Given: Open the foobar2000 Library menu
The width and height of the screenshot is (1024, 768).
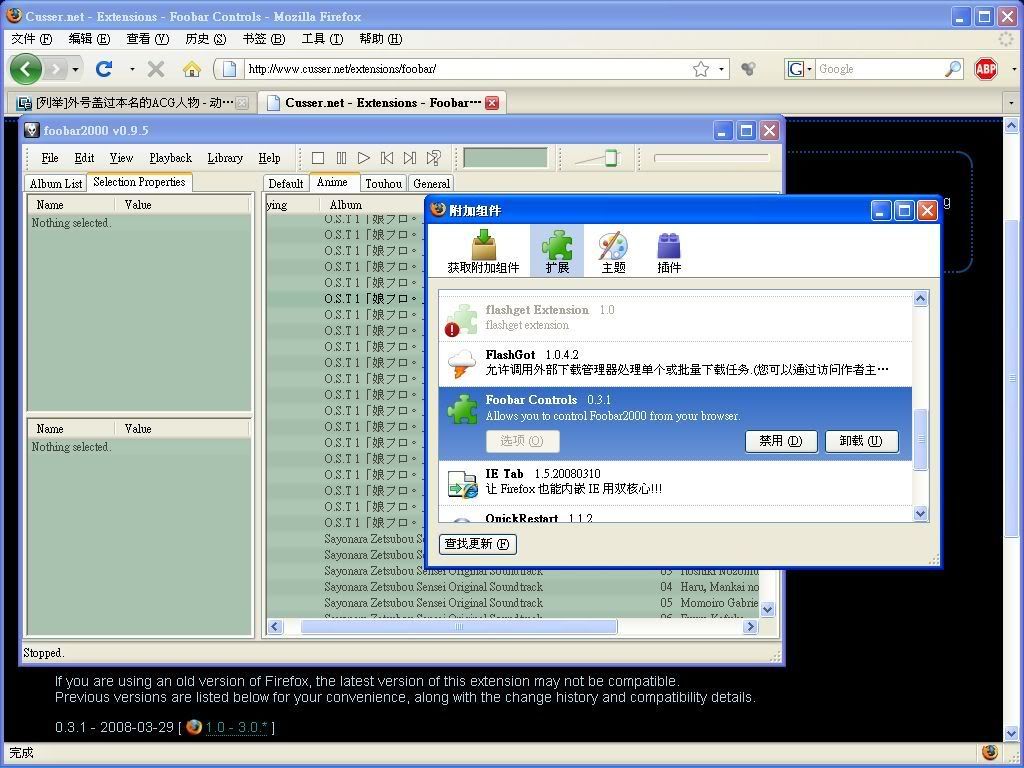Looking at the screenshot, I should point(225,158).
